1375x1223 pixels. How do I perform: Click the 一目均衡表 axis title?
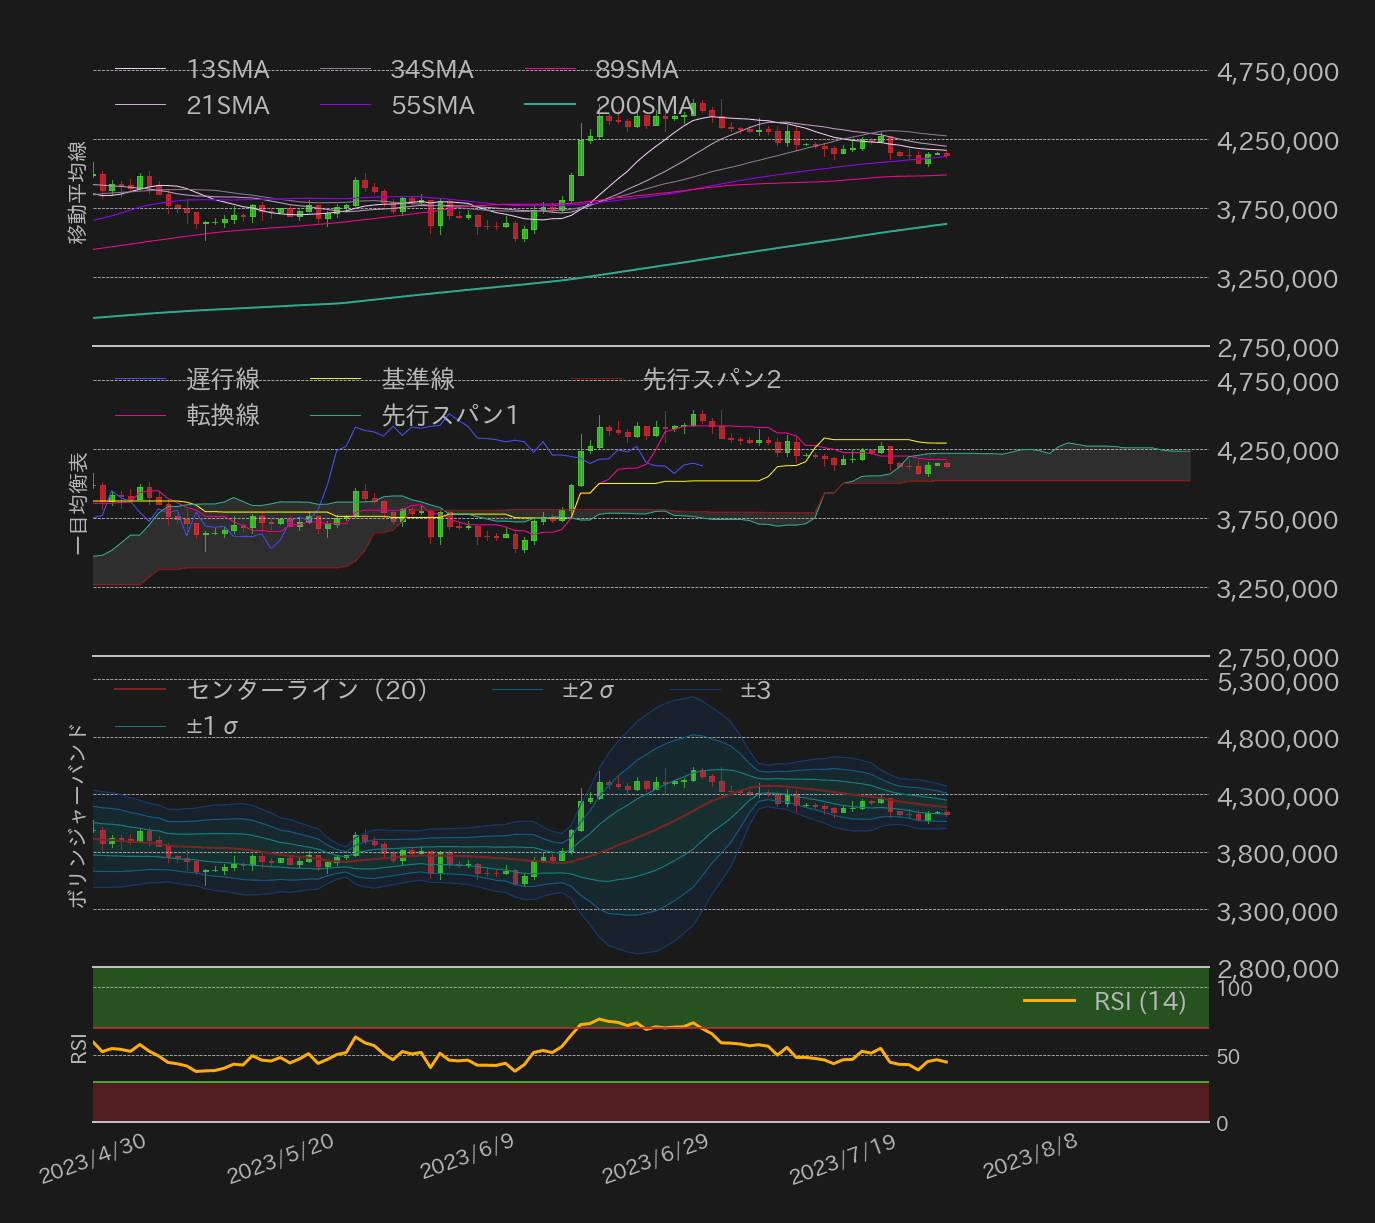(x=78, y=503)
